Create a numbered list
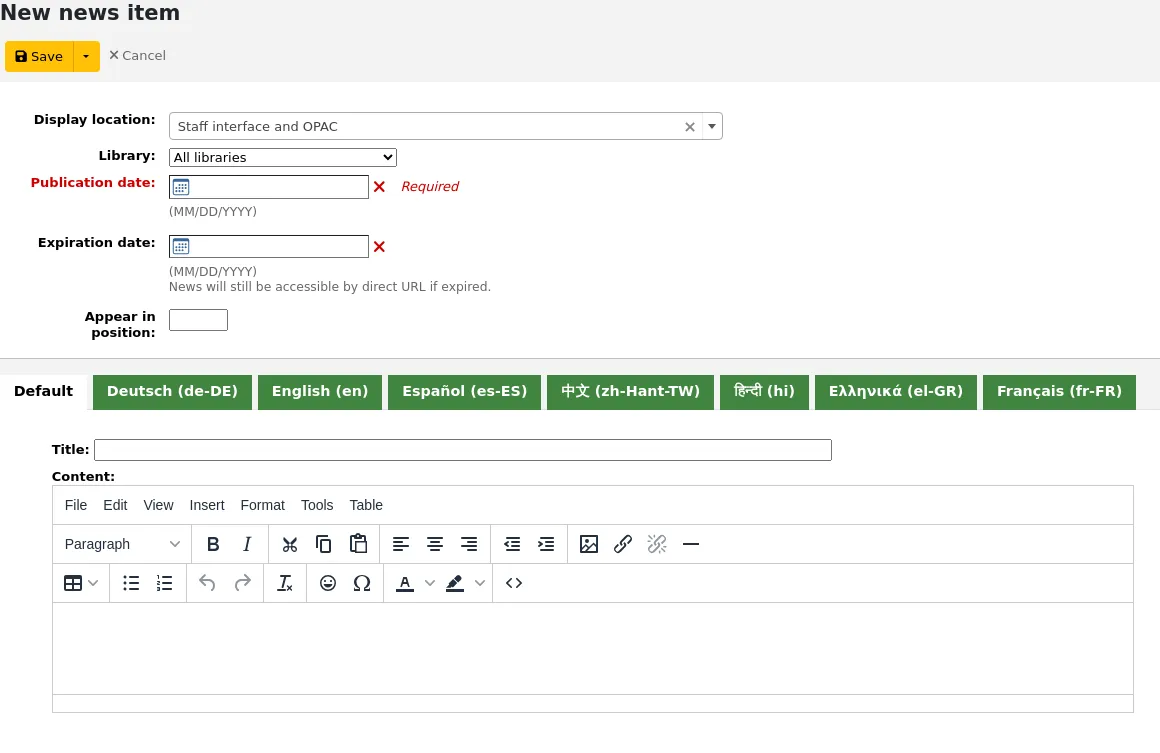The height and width of the screenshot is (753, 1160). [165, 584]
